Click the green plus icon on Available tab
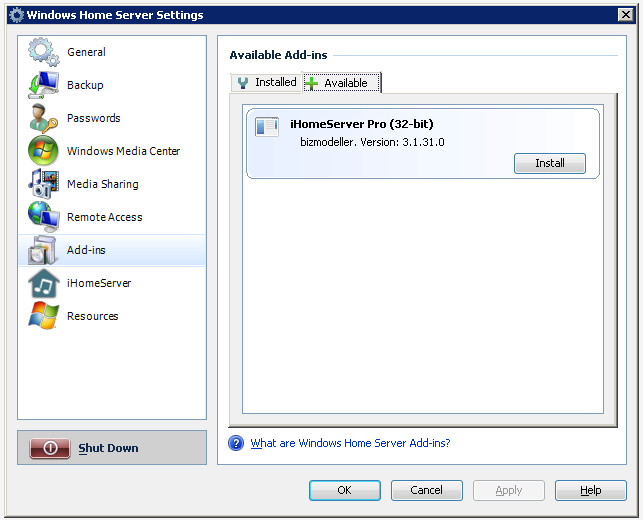Image resolution: width=643 pixels, height=520 pixels. (x=311, y=83)
